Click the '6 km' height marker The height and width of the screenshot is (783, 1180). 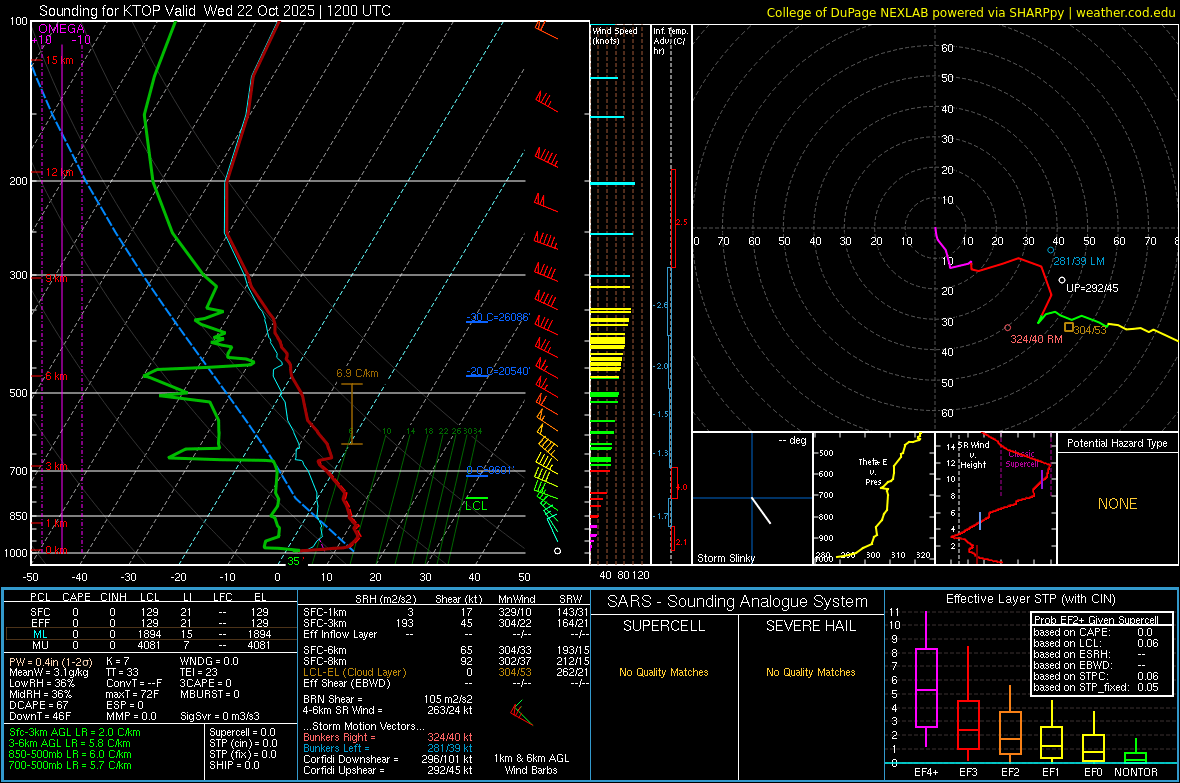click(x=56, y=376)
